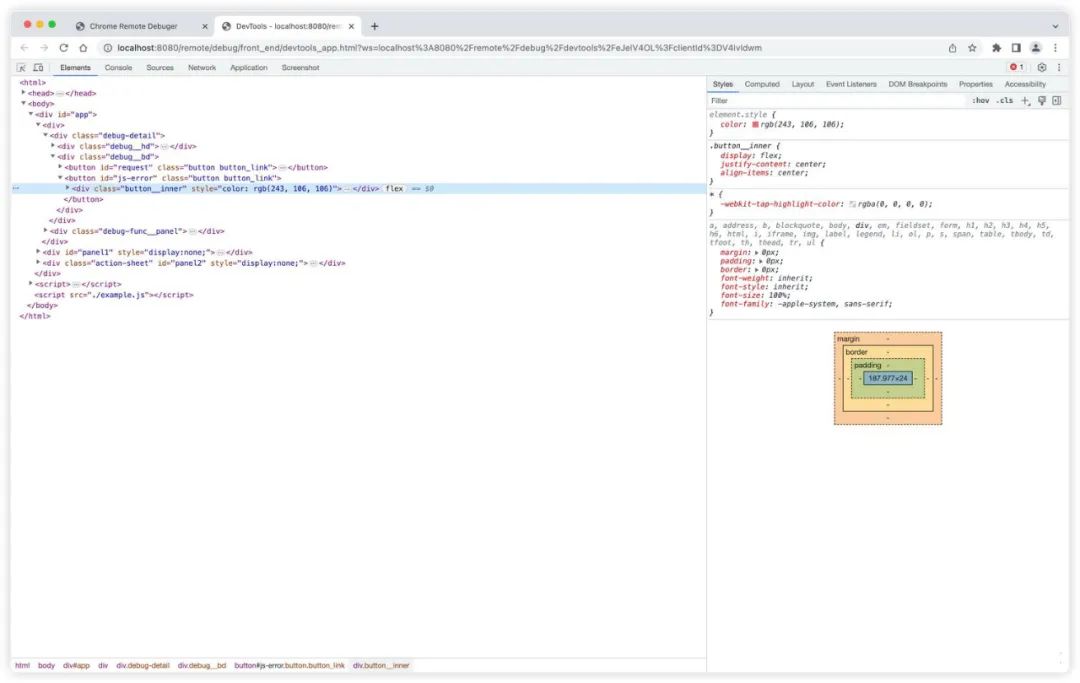Toggle element classes with .cls button
Image resolution: width=1080 pixels, height=683 pixels.
tap(1004, 100)
